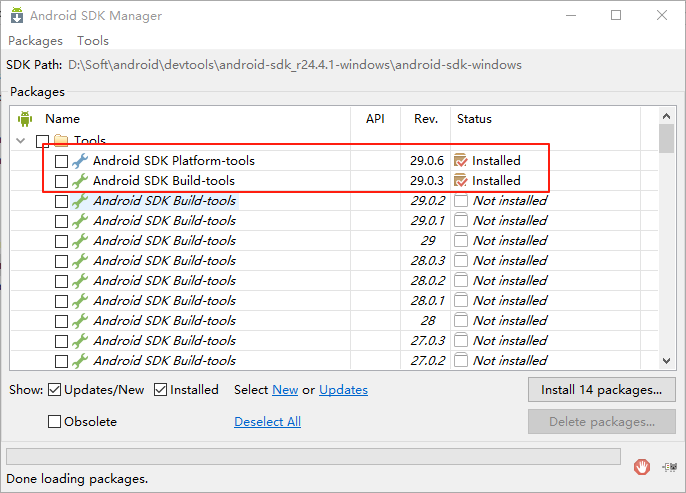This screenshot has height=493, width=686.
Task: Toggle the Installed filter checkbox
Action: 161,390
